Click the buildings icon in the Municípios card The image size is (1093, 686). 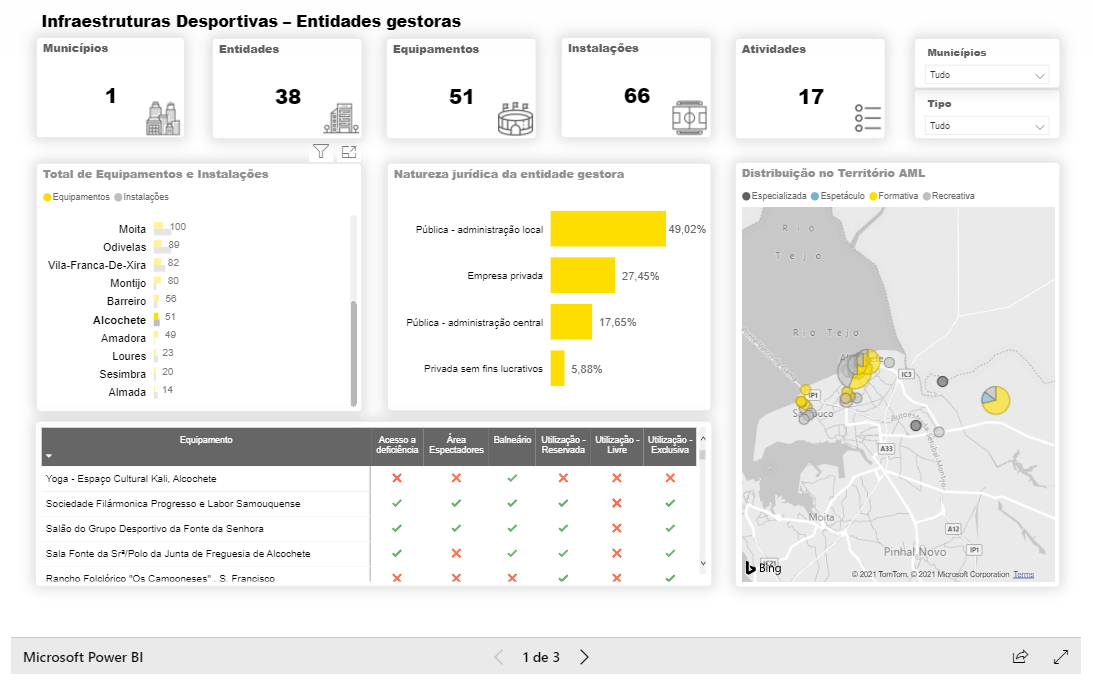(162, 118)
